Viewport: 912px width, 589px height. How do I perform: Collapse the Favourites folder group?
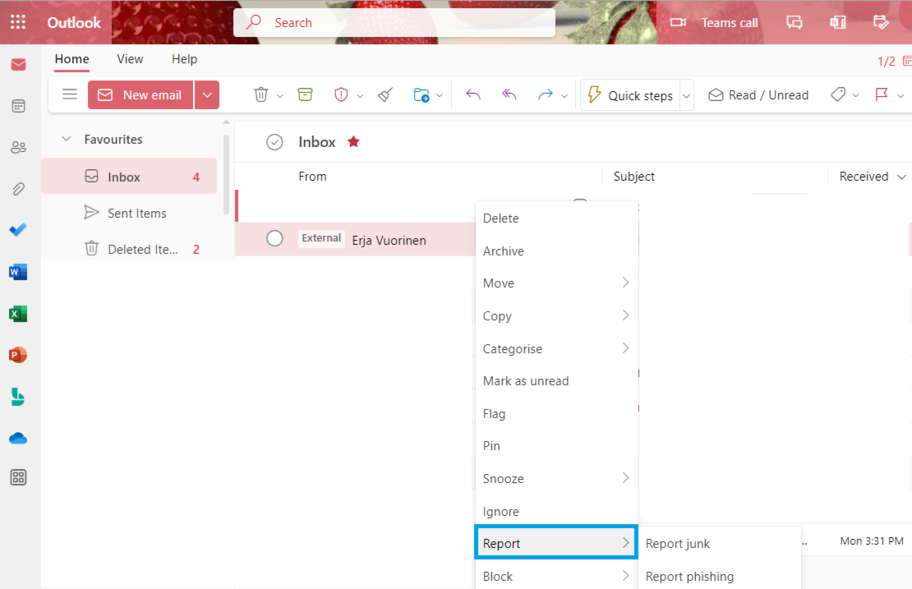[67, 139]
